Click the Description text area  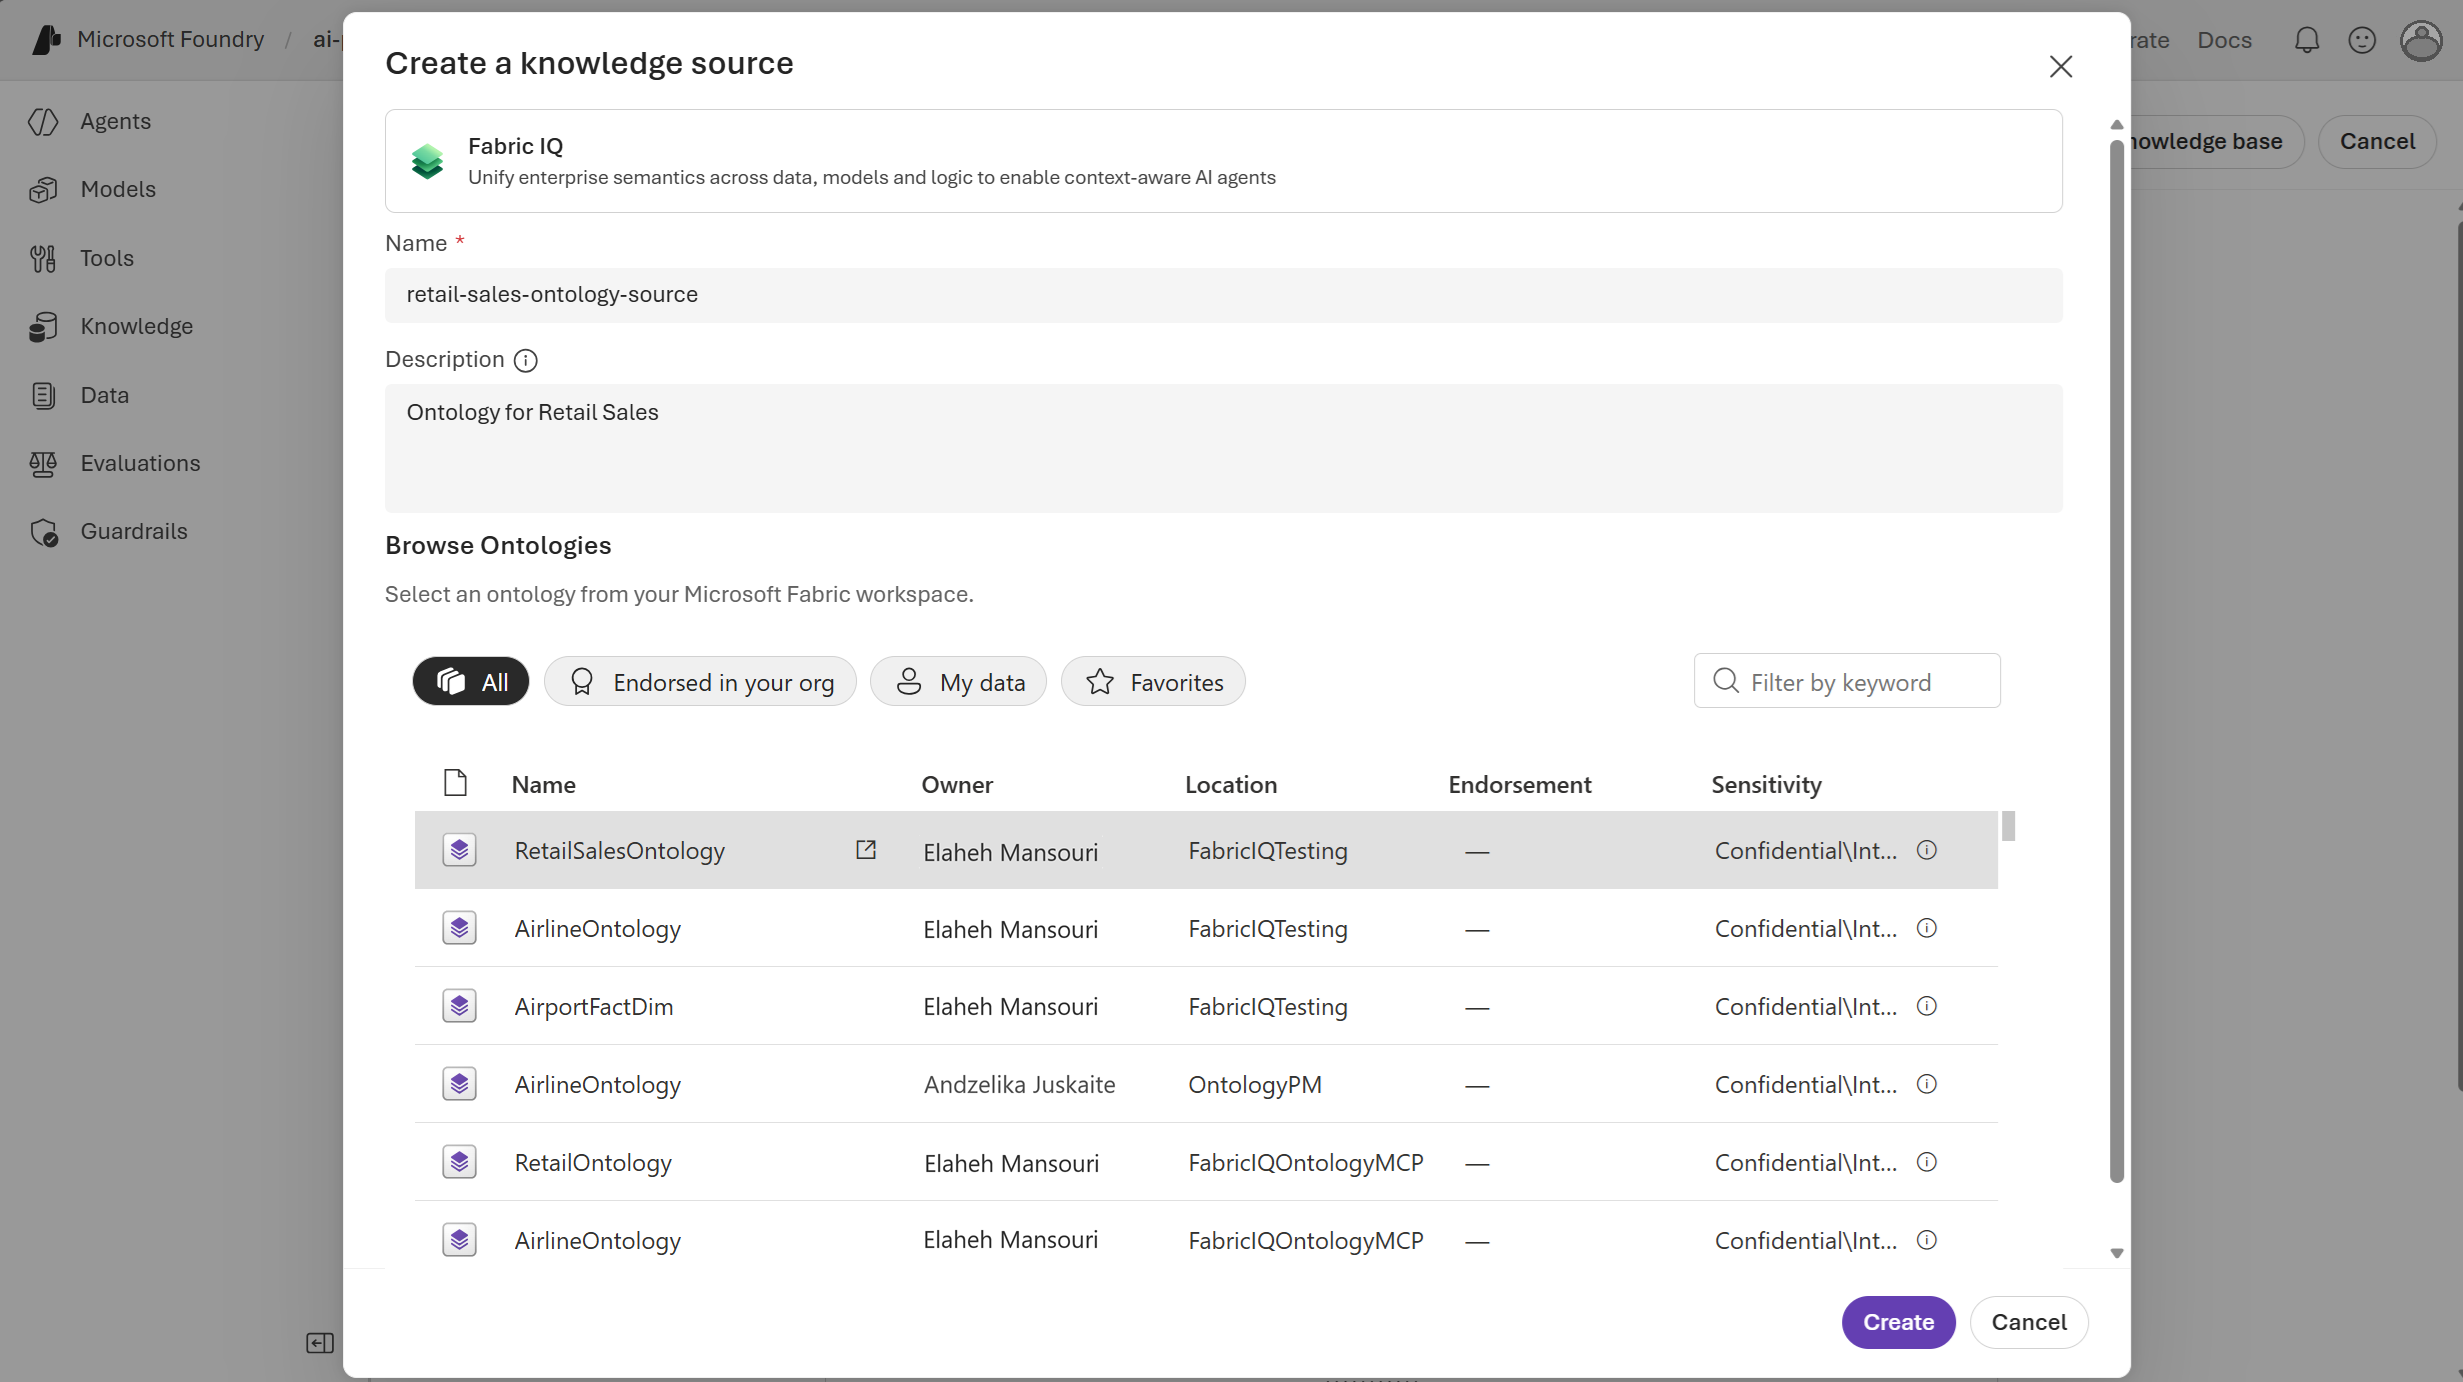1223,448
